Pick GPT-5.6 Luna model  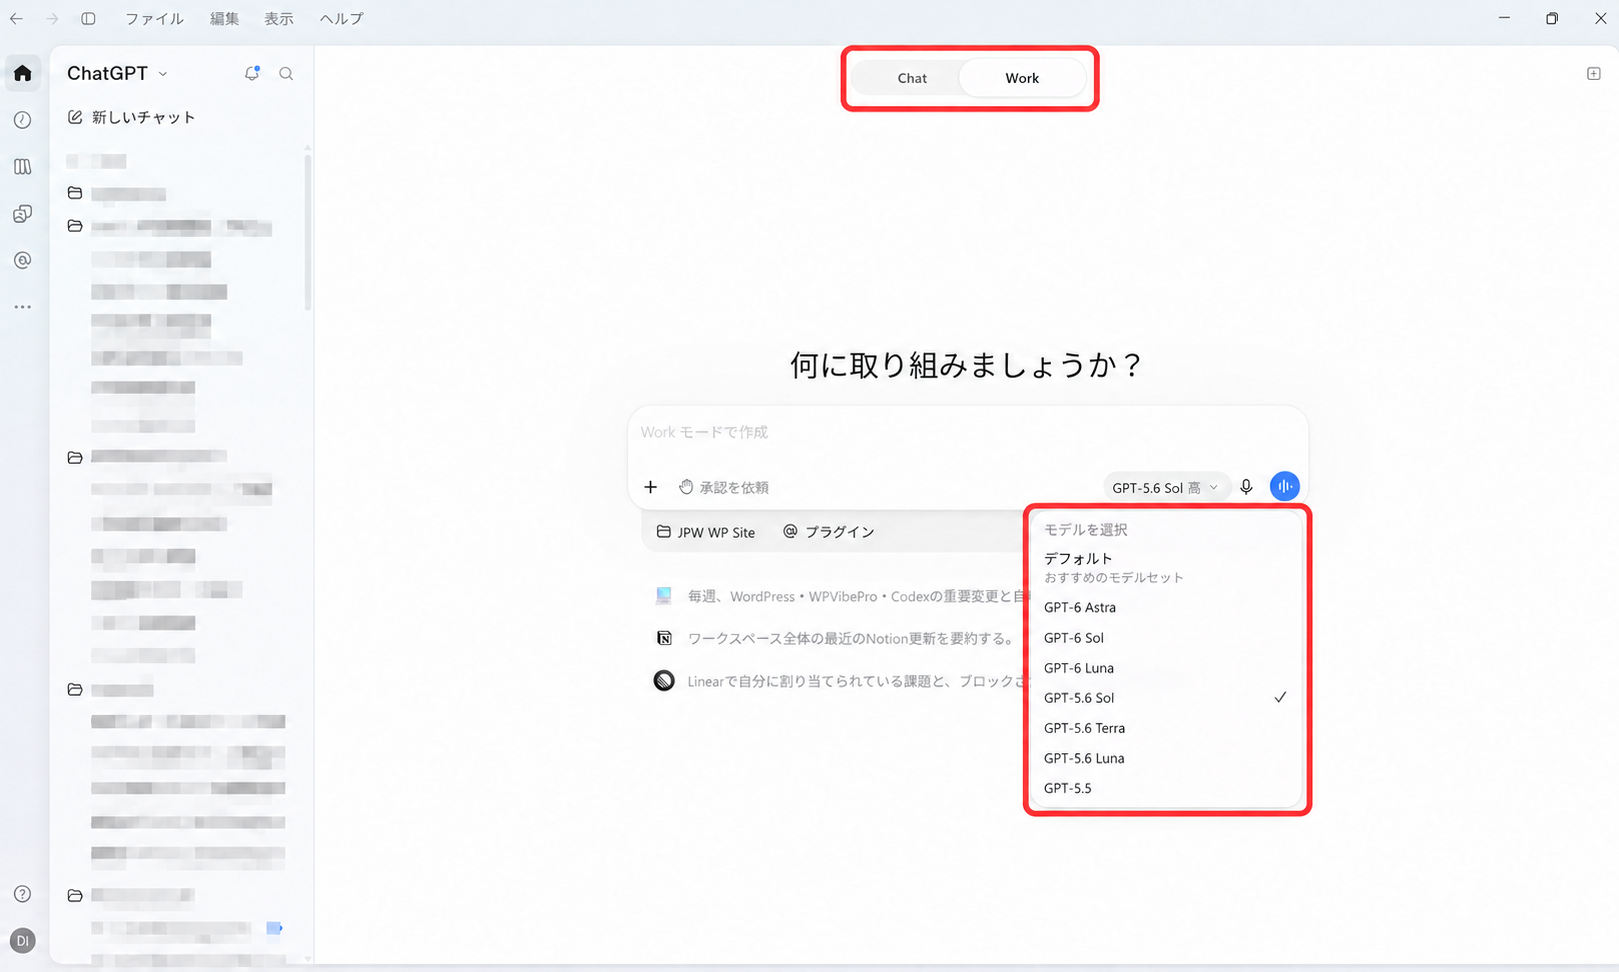point(1166,757)
